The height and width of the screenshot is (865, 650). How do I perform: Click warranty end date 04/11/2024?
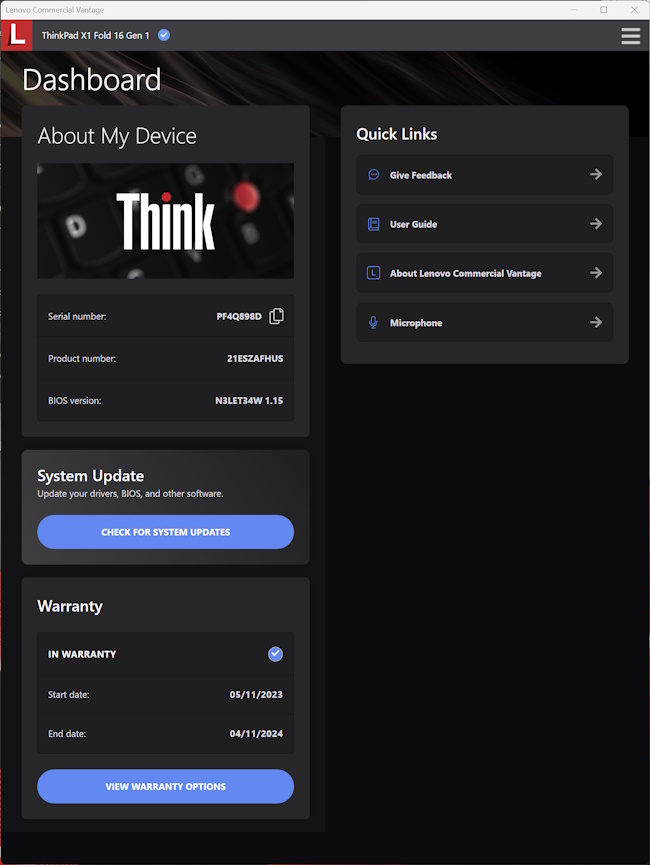pos(256,734)
